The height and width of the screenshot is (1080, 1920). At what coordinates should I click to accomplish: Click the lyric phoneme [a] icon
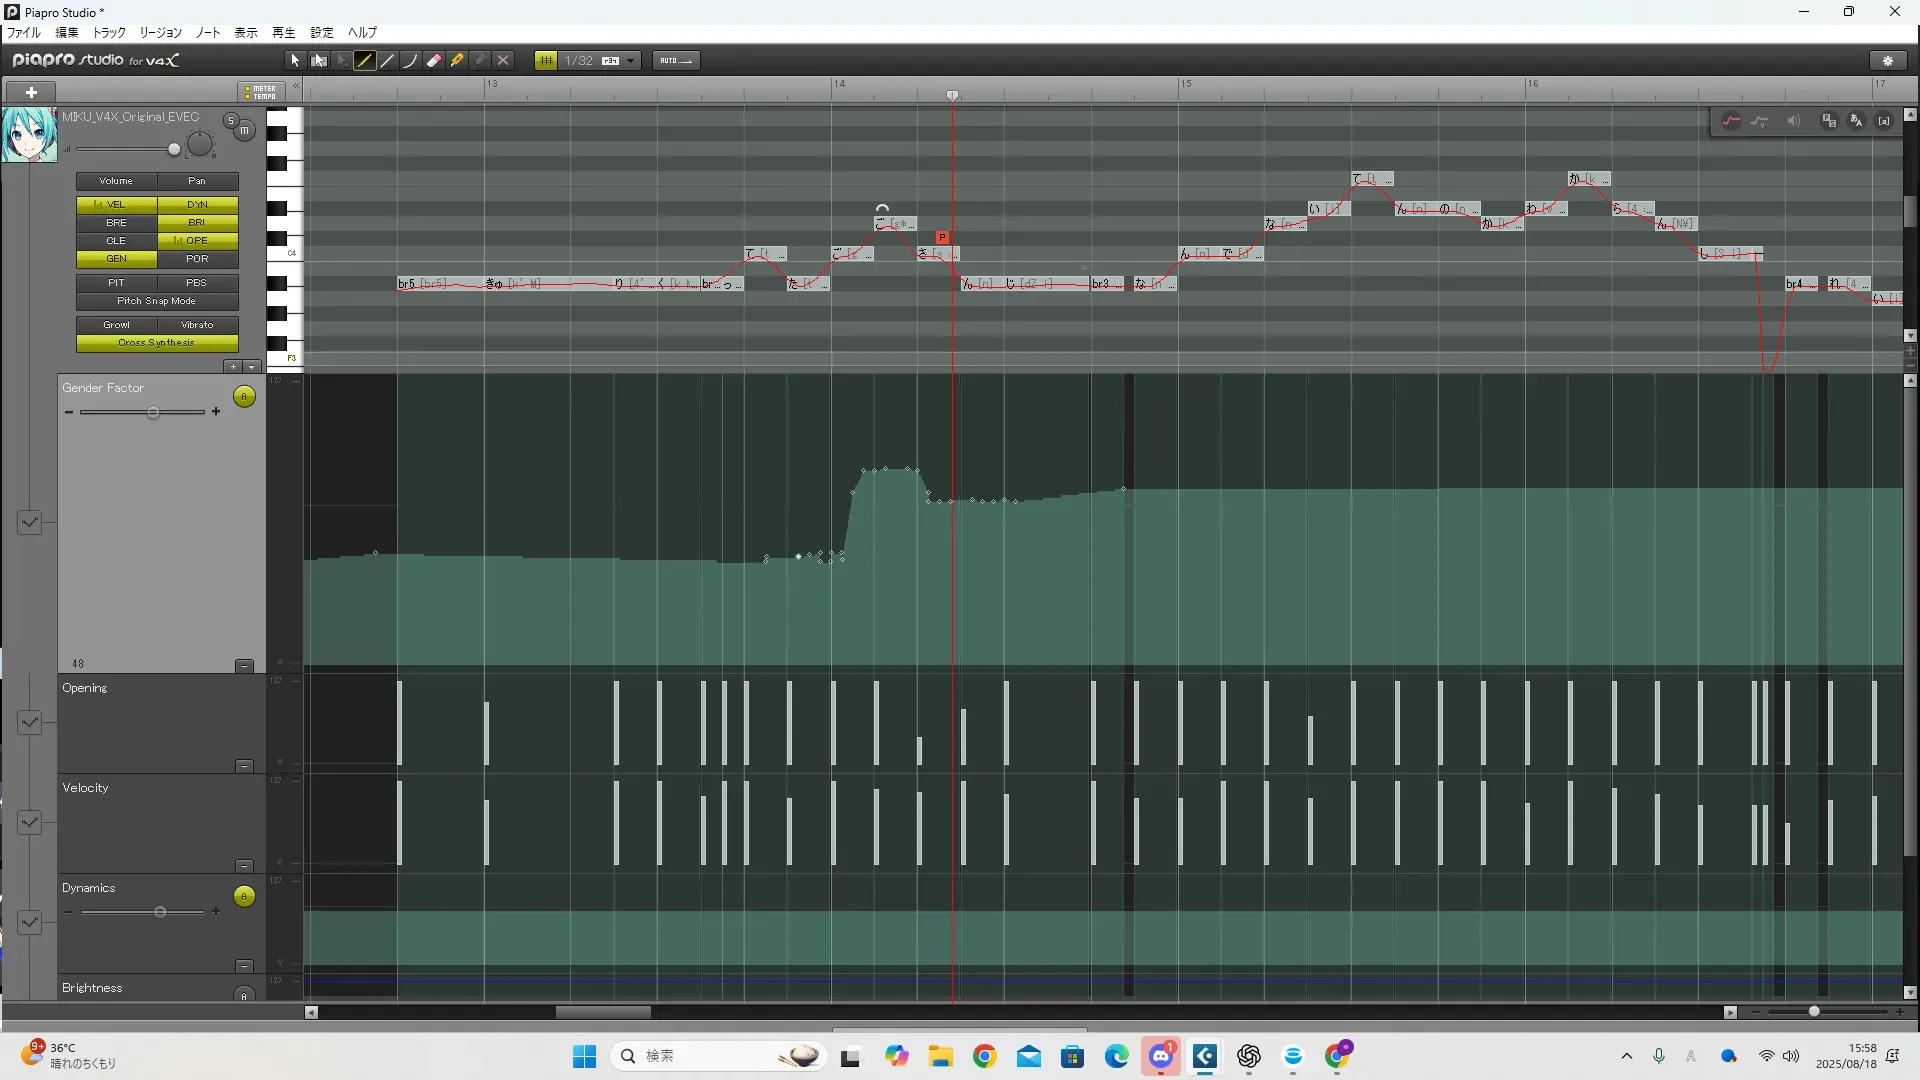[1884, 121]
